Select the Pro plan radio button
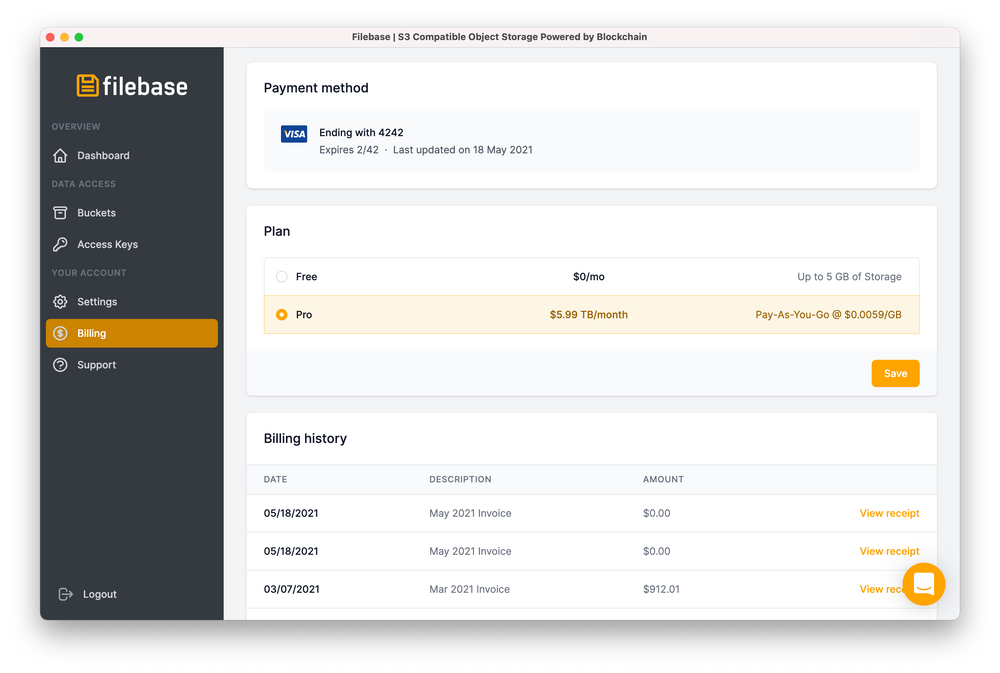 pos(281,314)
